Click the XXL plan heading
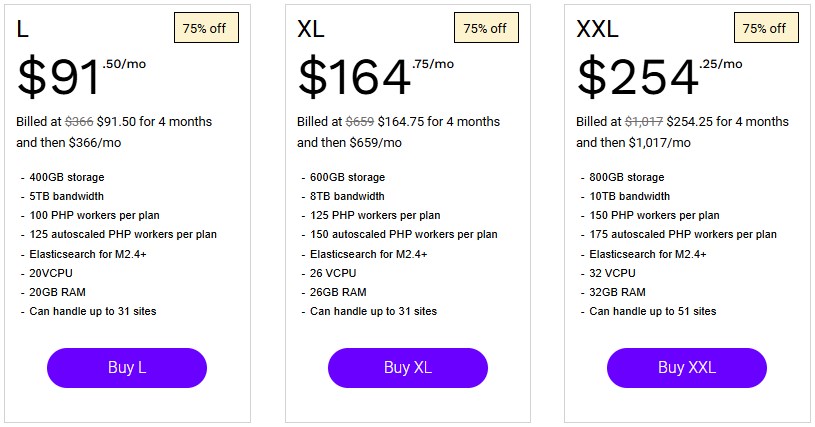The width and height of the screenshot is (815, 427). coord(599,30)
